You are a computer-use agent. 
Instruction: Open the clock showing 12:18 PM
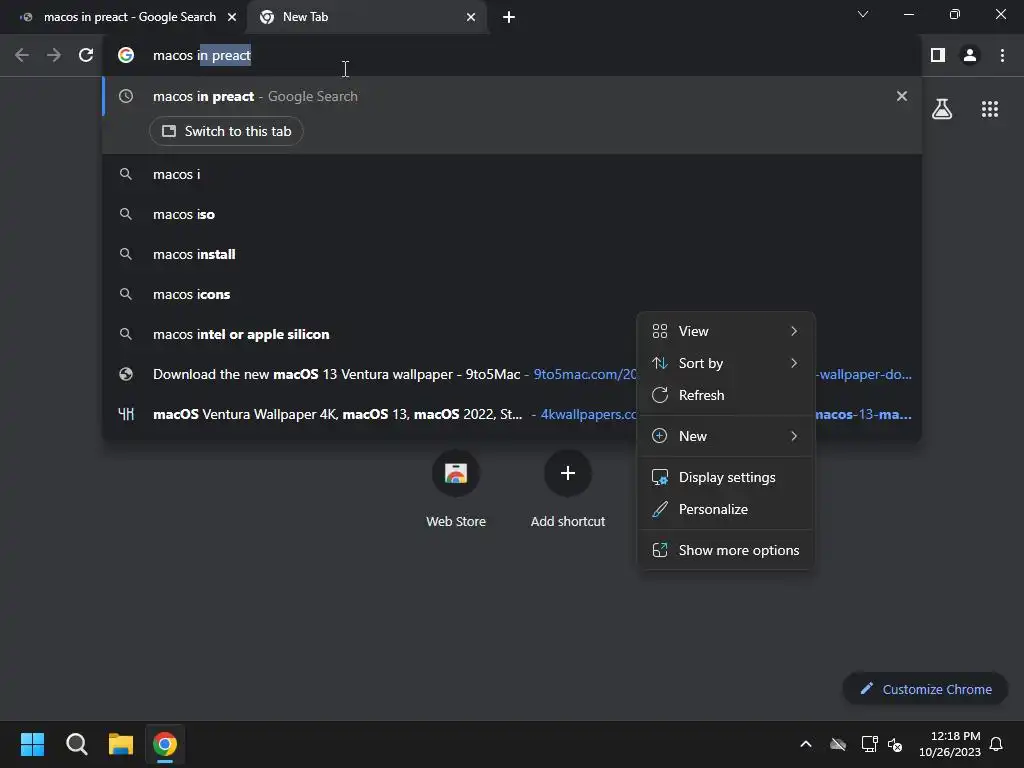[950, 744]
